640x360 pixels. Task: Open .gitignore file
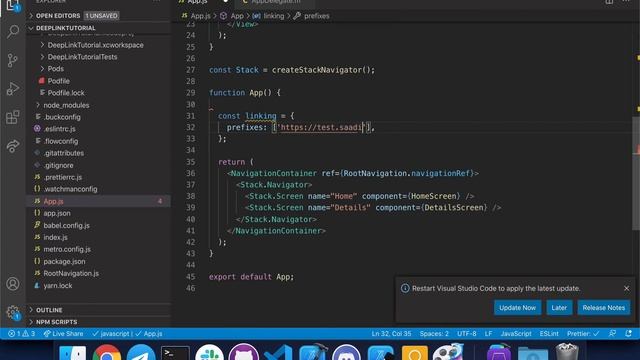58,165
